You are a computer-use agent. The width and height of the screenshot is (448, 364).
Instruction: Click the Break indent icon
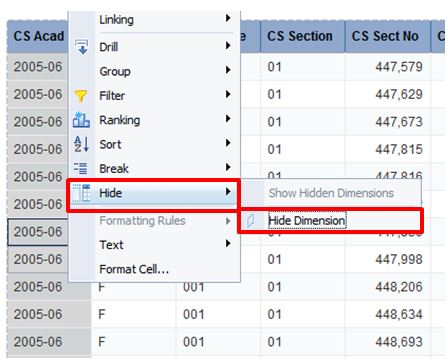tap(81, 169)
